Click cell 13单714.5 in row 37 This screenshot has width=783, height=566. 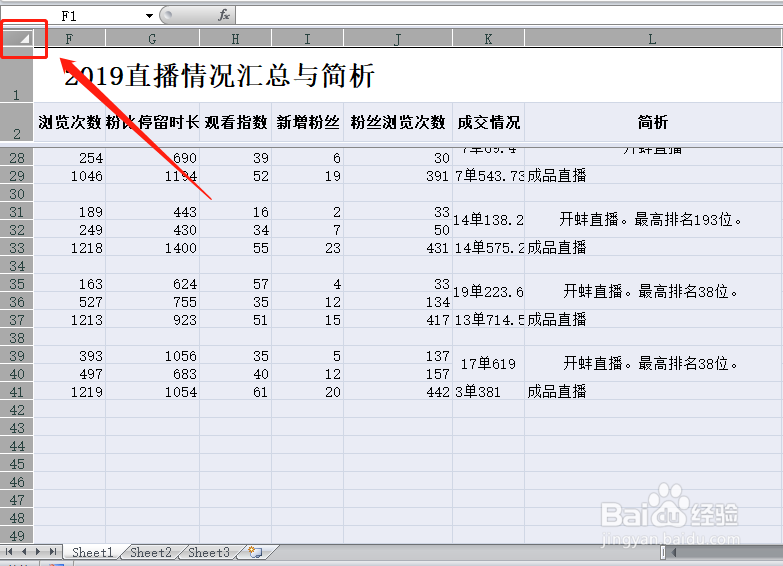488,320
